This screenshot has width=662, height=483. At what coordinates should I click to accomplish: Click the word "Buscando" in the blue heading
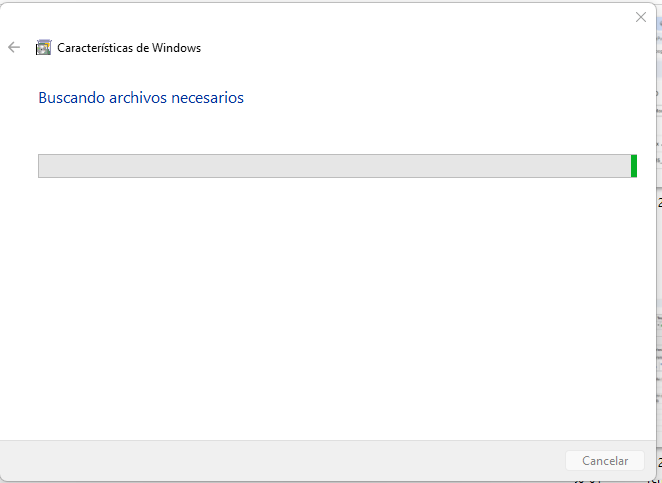68,98
